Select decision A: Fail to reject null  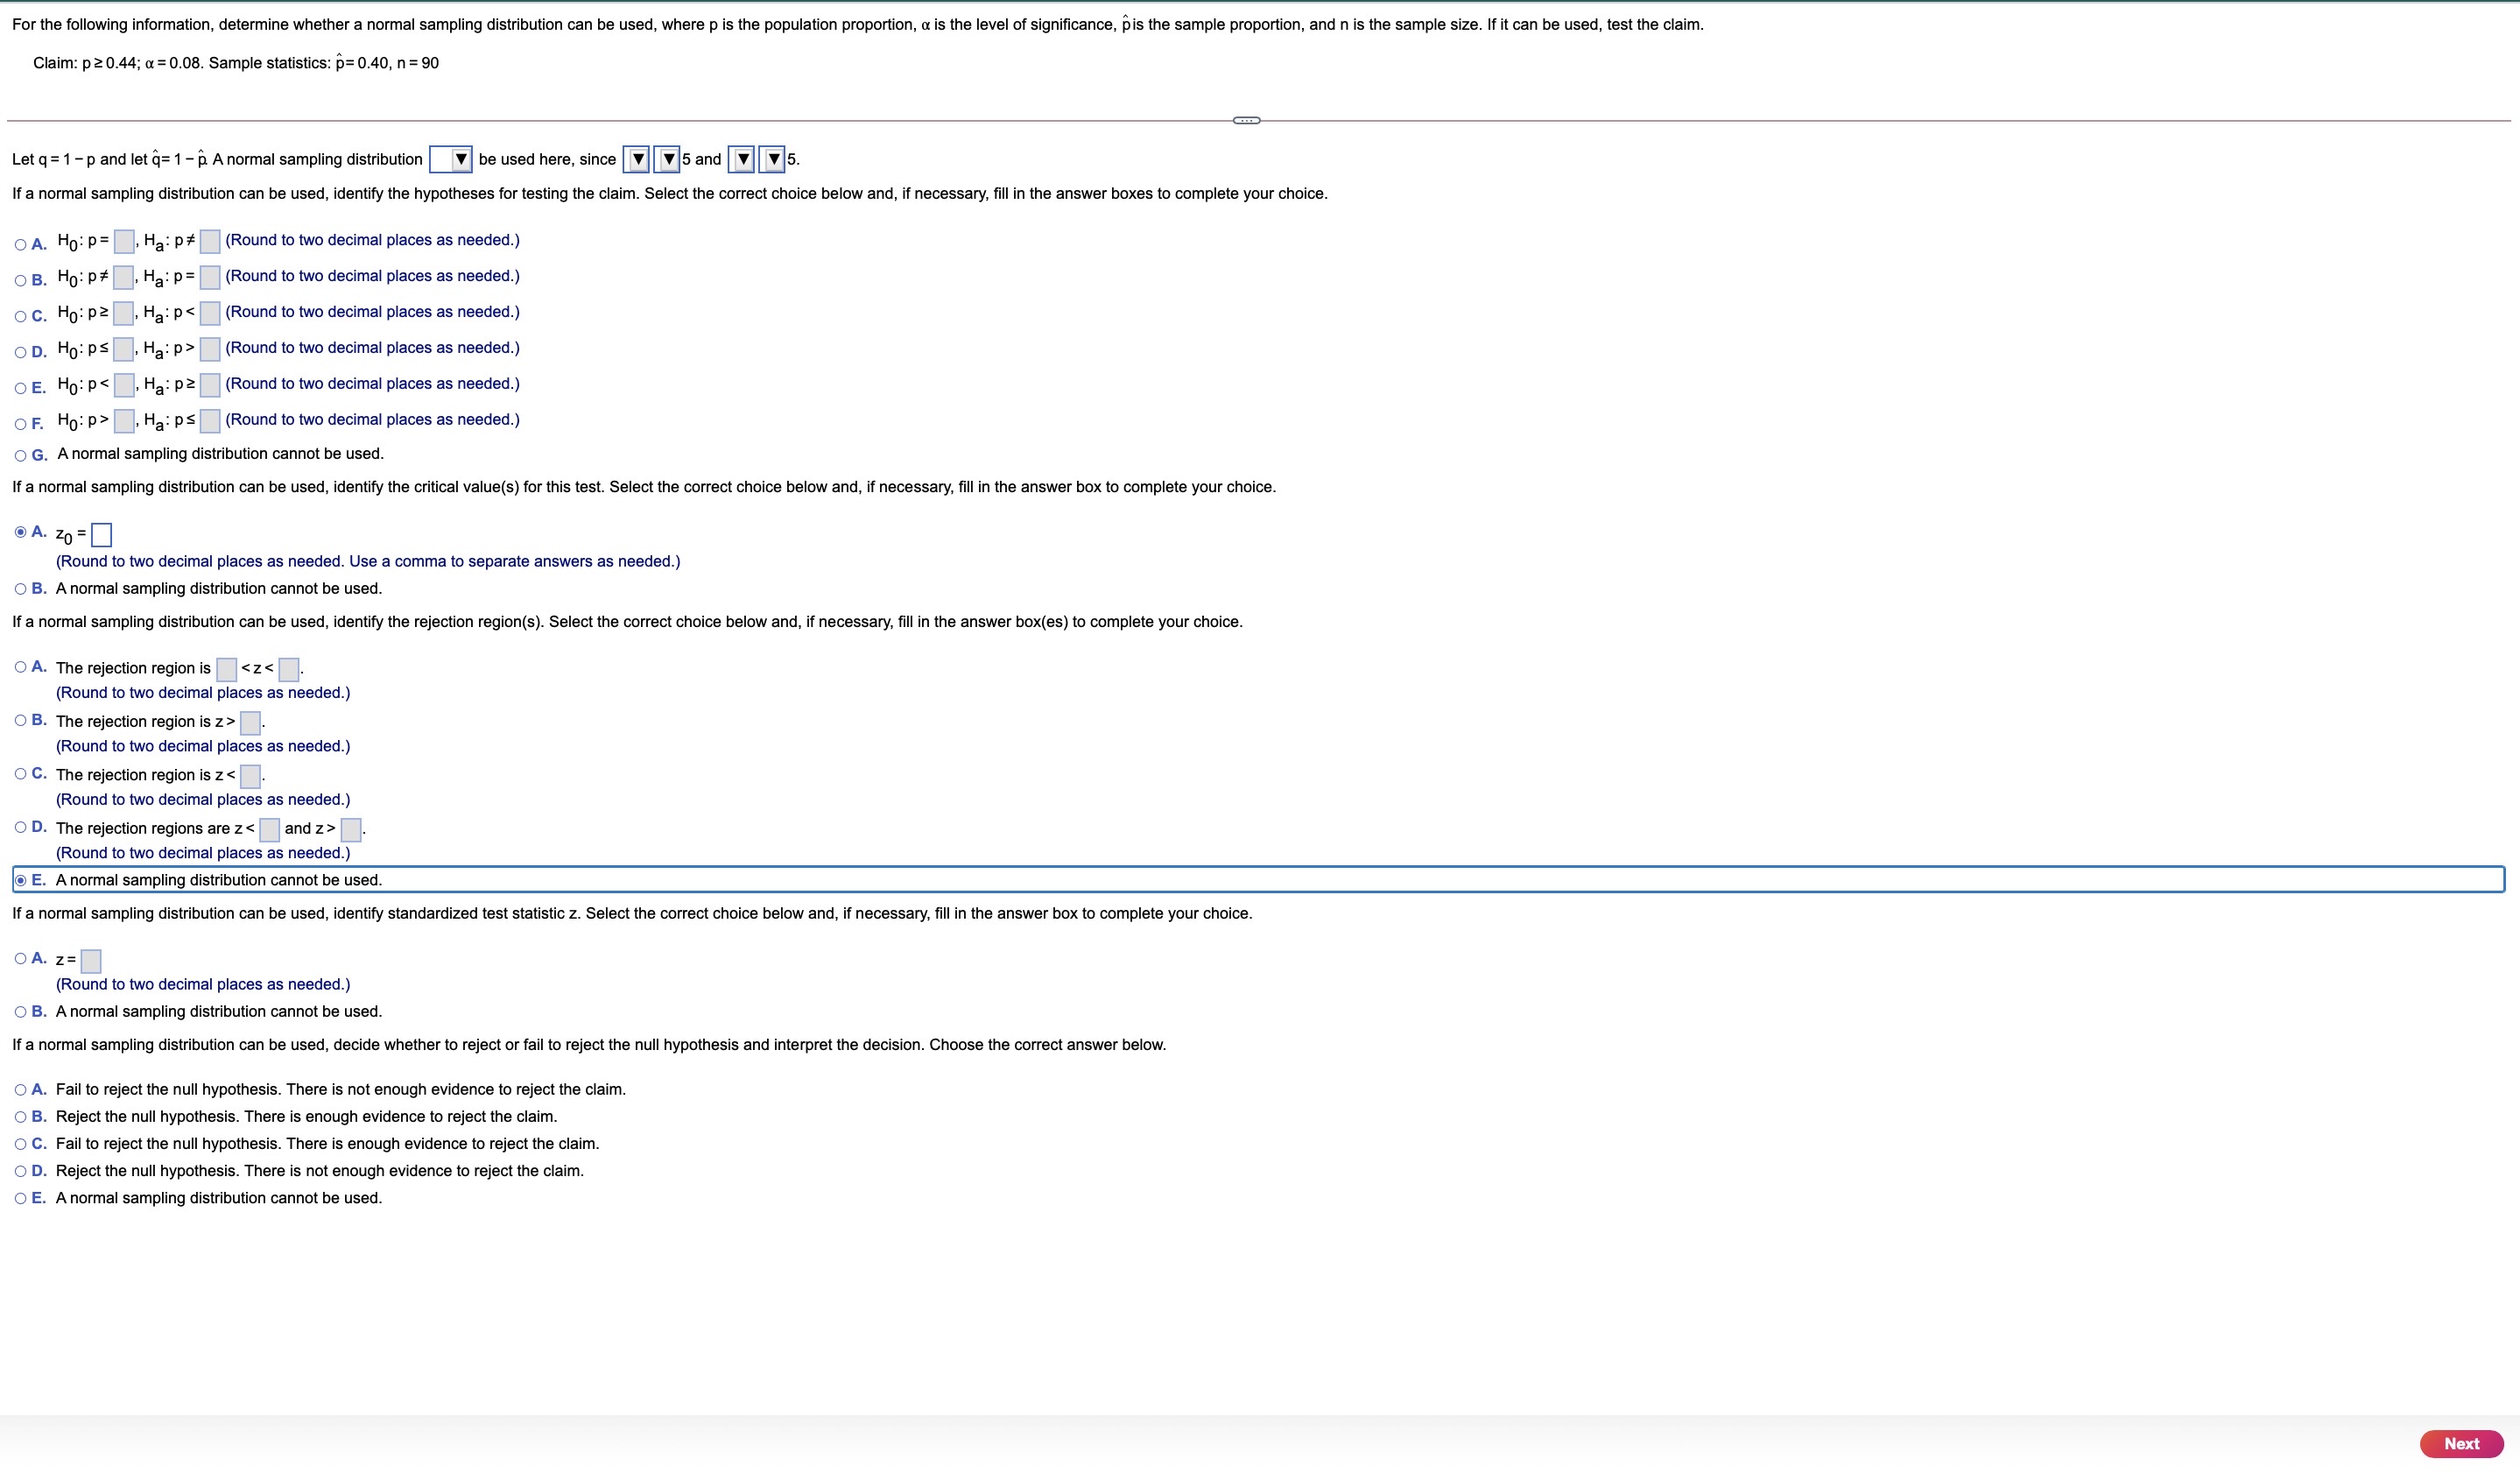click(x=21, y=1090)
